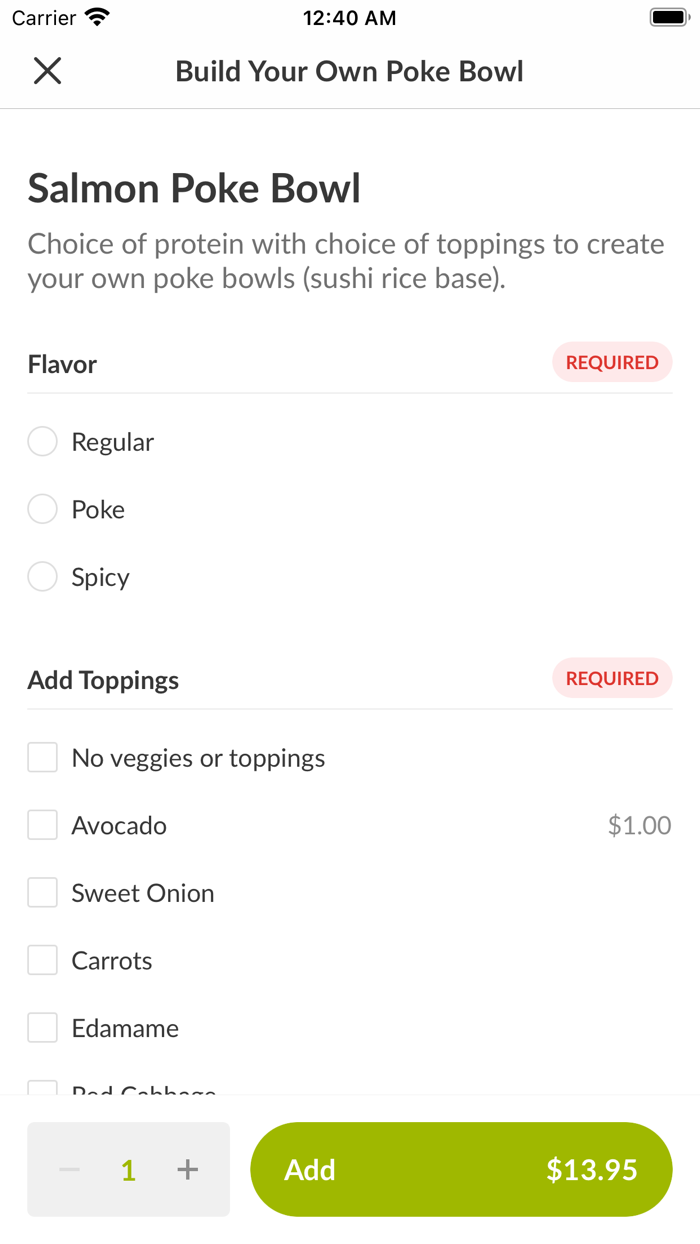Close the Build Your Own Poke Bowl screen
Screen dimensions: 700x1244
pyautogui.click(x=47, y=71)
